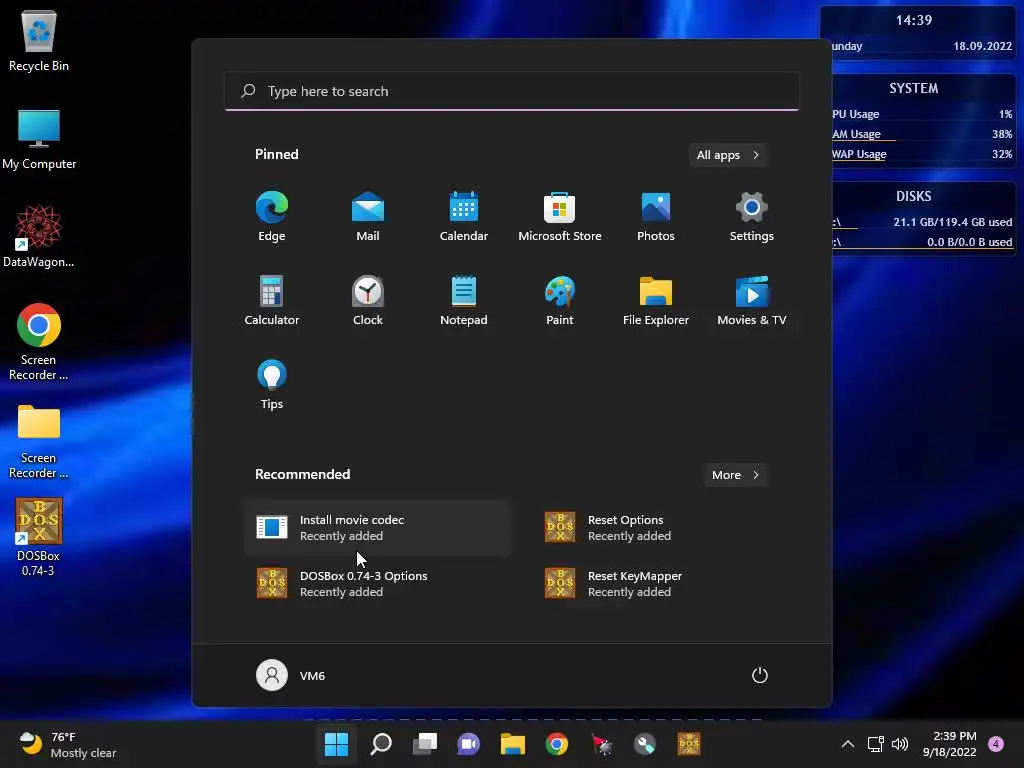Viewport: 1024px width, 768px height.
Task: Open Task View on taskbar
Action: pyautogui.click(x=425, y=744)
